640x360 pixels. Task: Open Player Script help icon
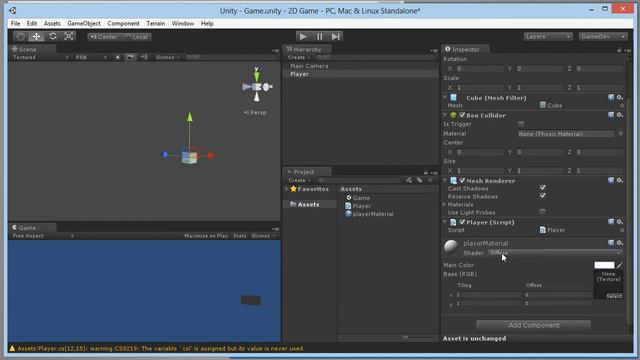(x=611, y=222)
